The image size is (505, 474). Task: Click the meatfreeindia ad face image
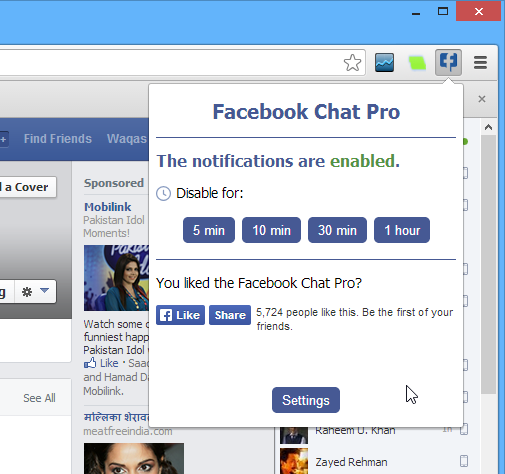pyautogui.click(x=134, y=459)
